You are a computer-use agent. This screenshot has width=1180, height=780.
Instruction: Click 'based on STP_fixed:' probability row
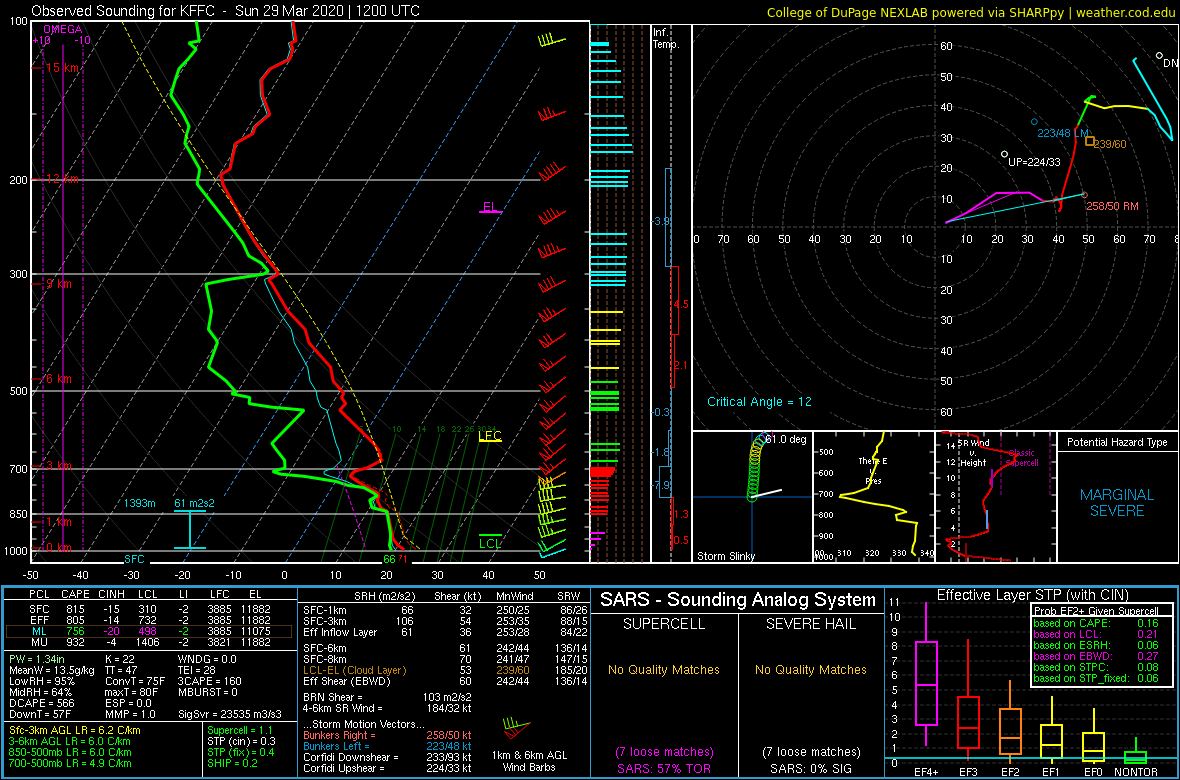click(x=1096, y=676)
